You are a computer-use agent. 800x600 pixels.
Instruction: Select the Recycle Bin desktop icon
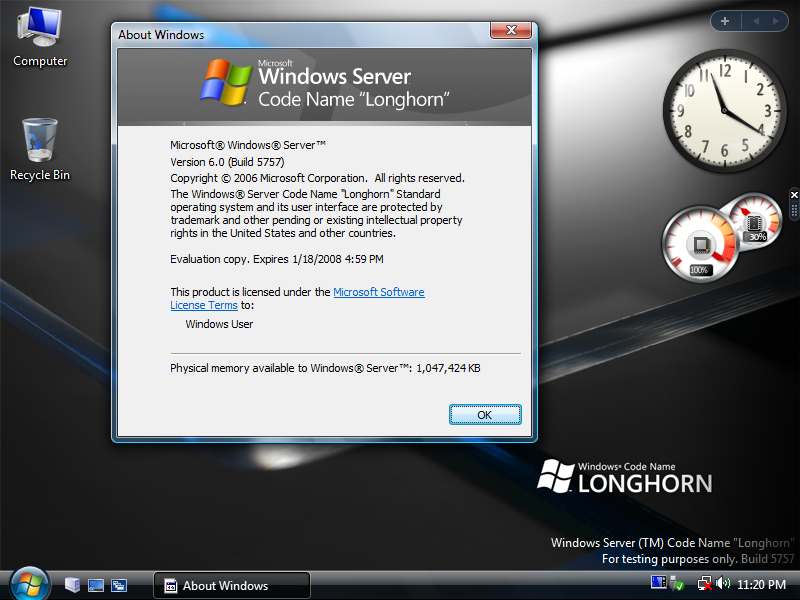click(x=40, y=149)
